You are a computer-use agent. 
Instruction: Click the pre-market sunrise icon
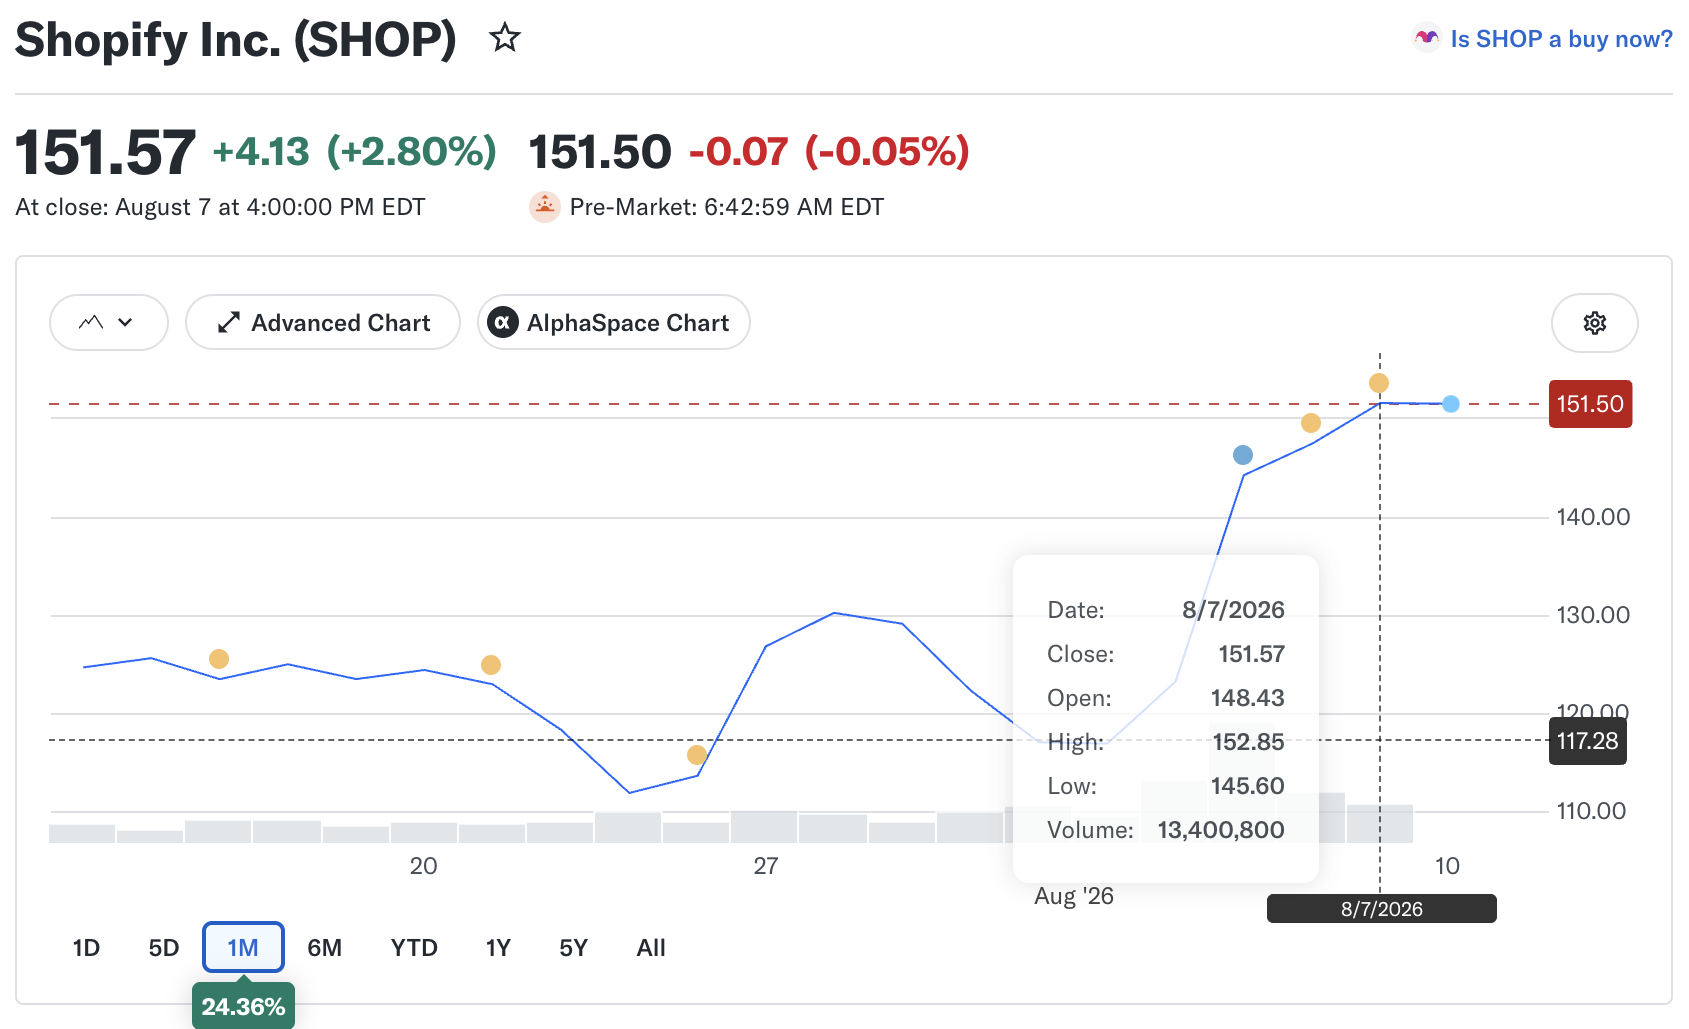(x=544, y=207)
